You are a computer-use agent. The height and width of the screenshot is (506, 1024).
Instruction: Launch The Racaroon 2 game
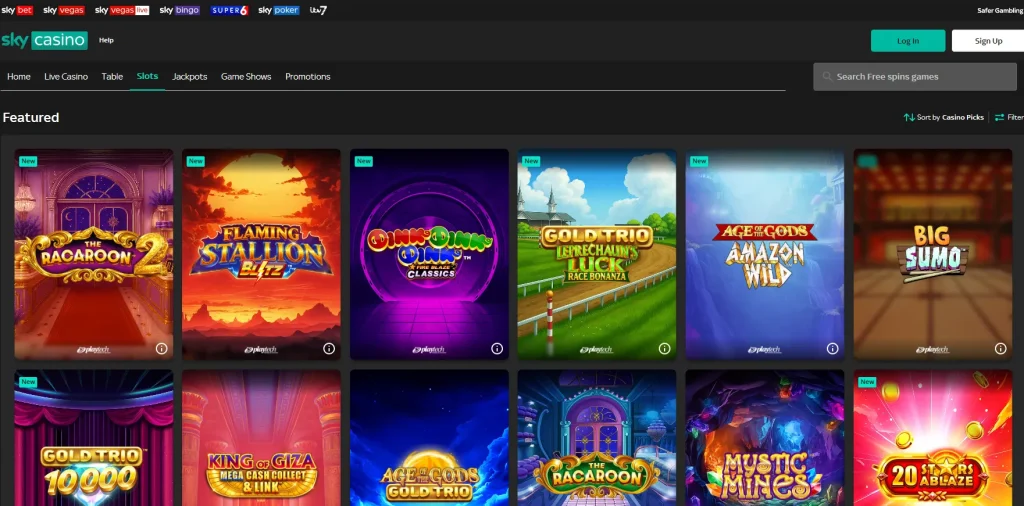94,254
